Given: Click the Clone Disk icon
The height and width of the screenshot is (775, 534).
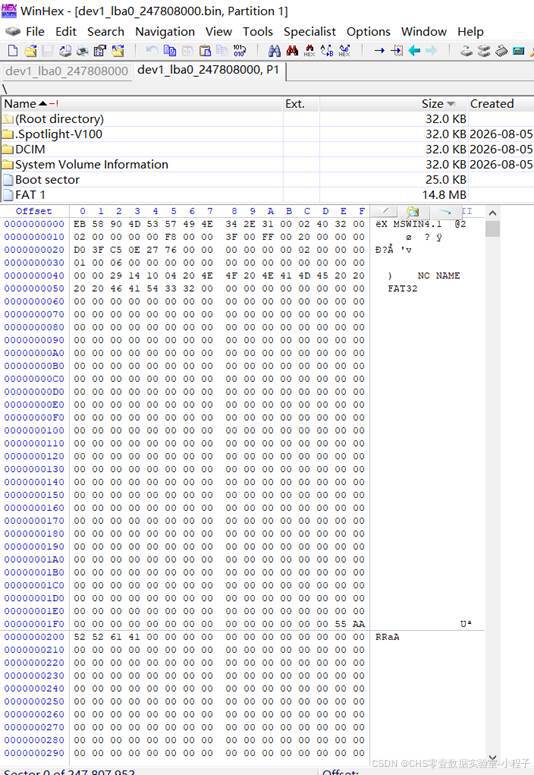Looking at the screenshot, I should (484, 50).
